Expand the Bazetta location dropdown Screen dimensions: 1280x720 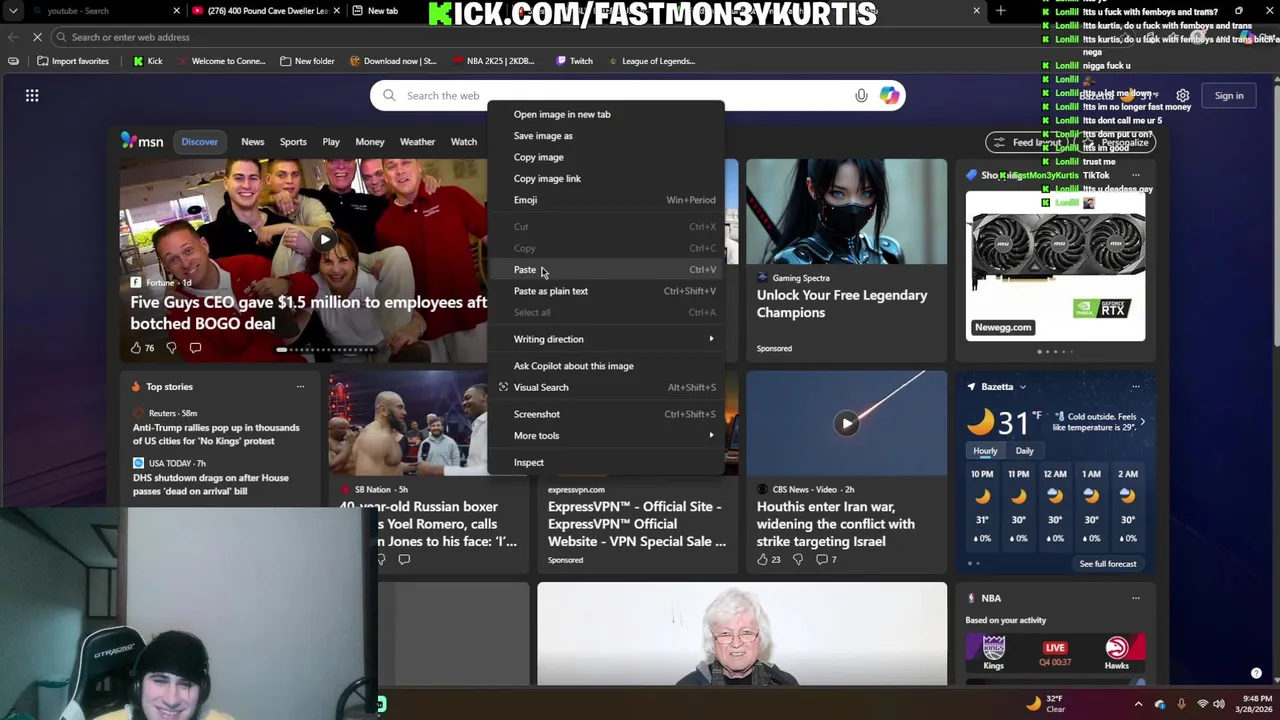pos(1022,387)
